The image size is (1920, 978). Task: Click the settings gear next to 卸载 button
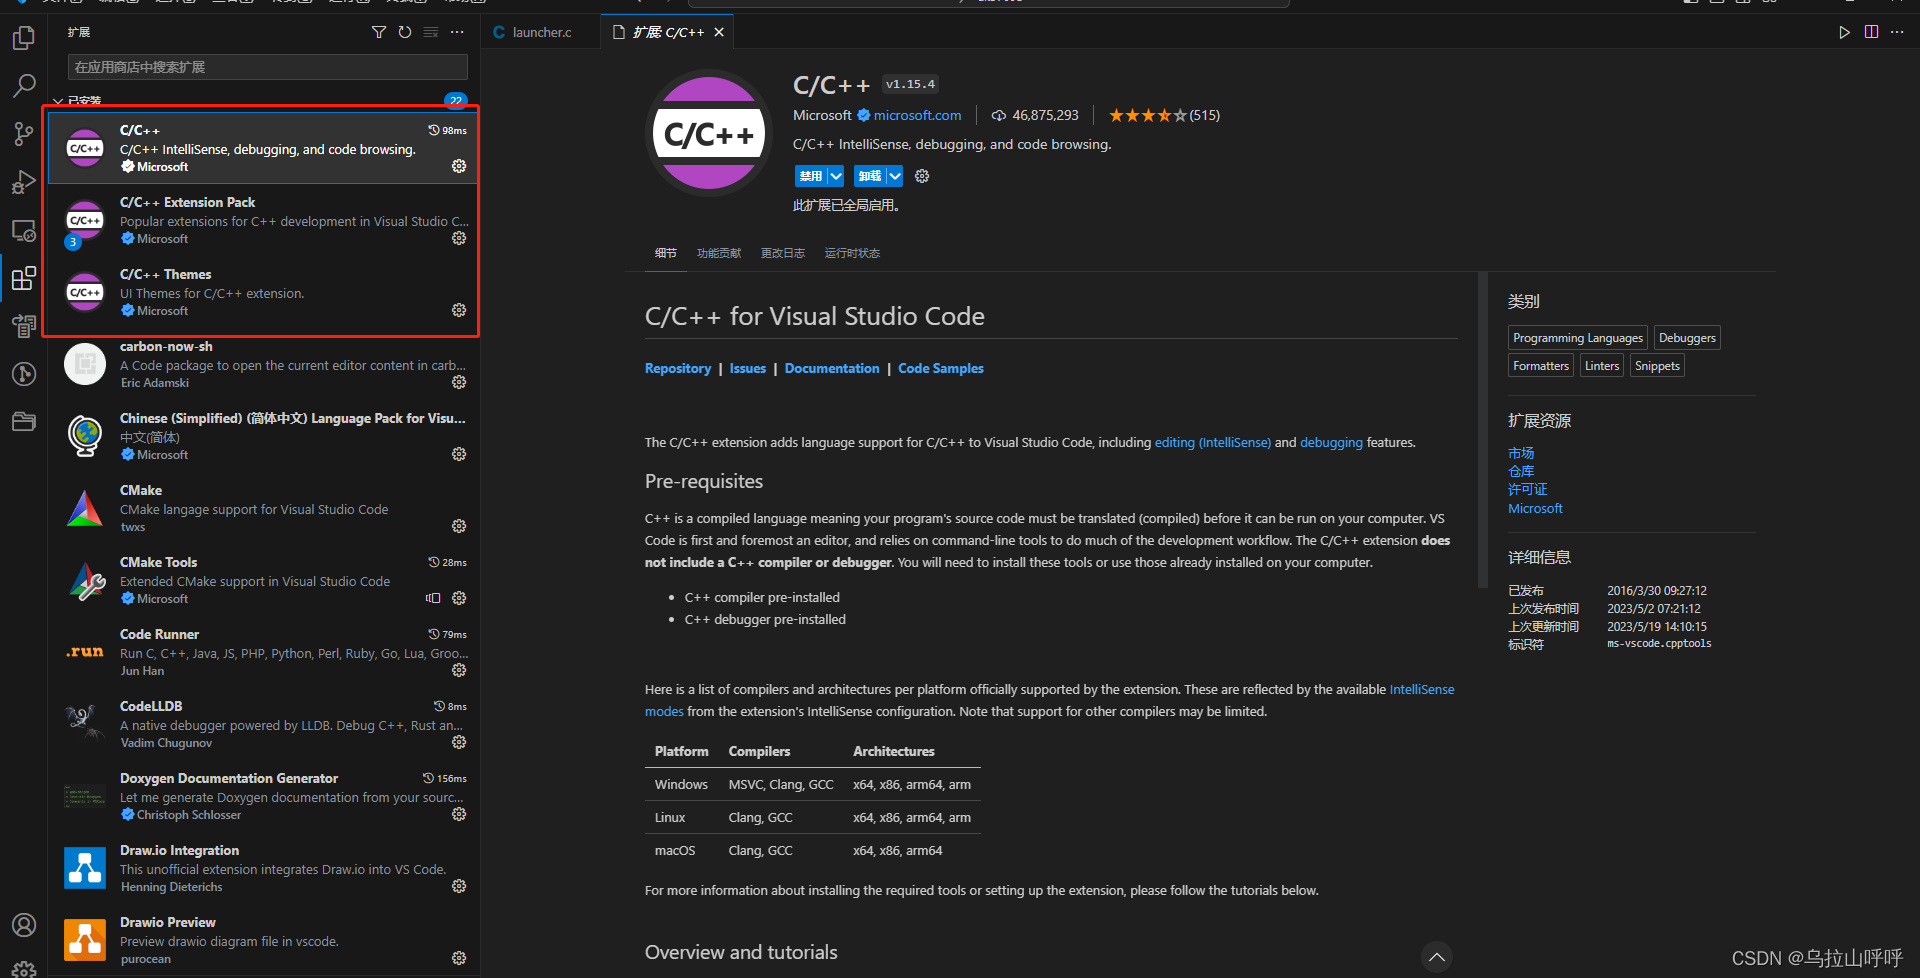[x=922, y=177]
